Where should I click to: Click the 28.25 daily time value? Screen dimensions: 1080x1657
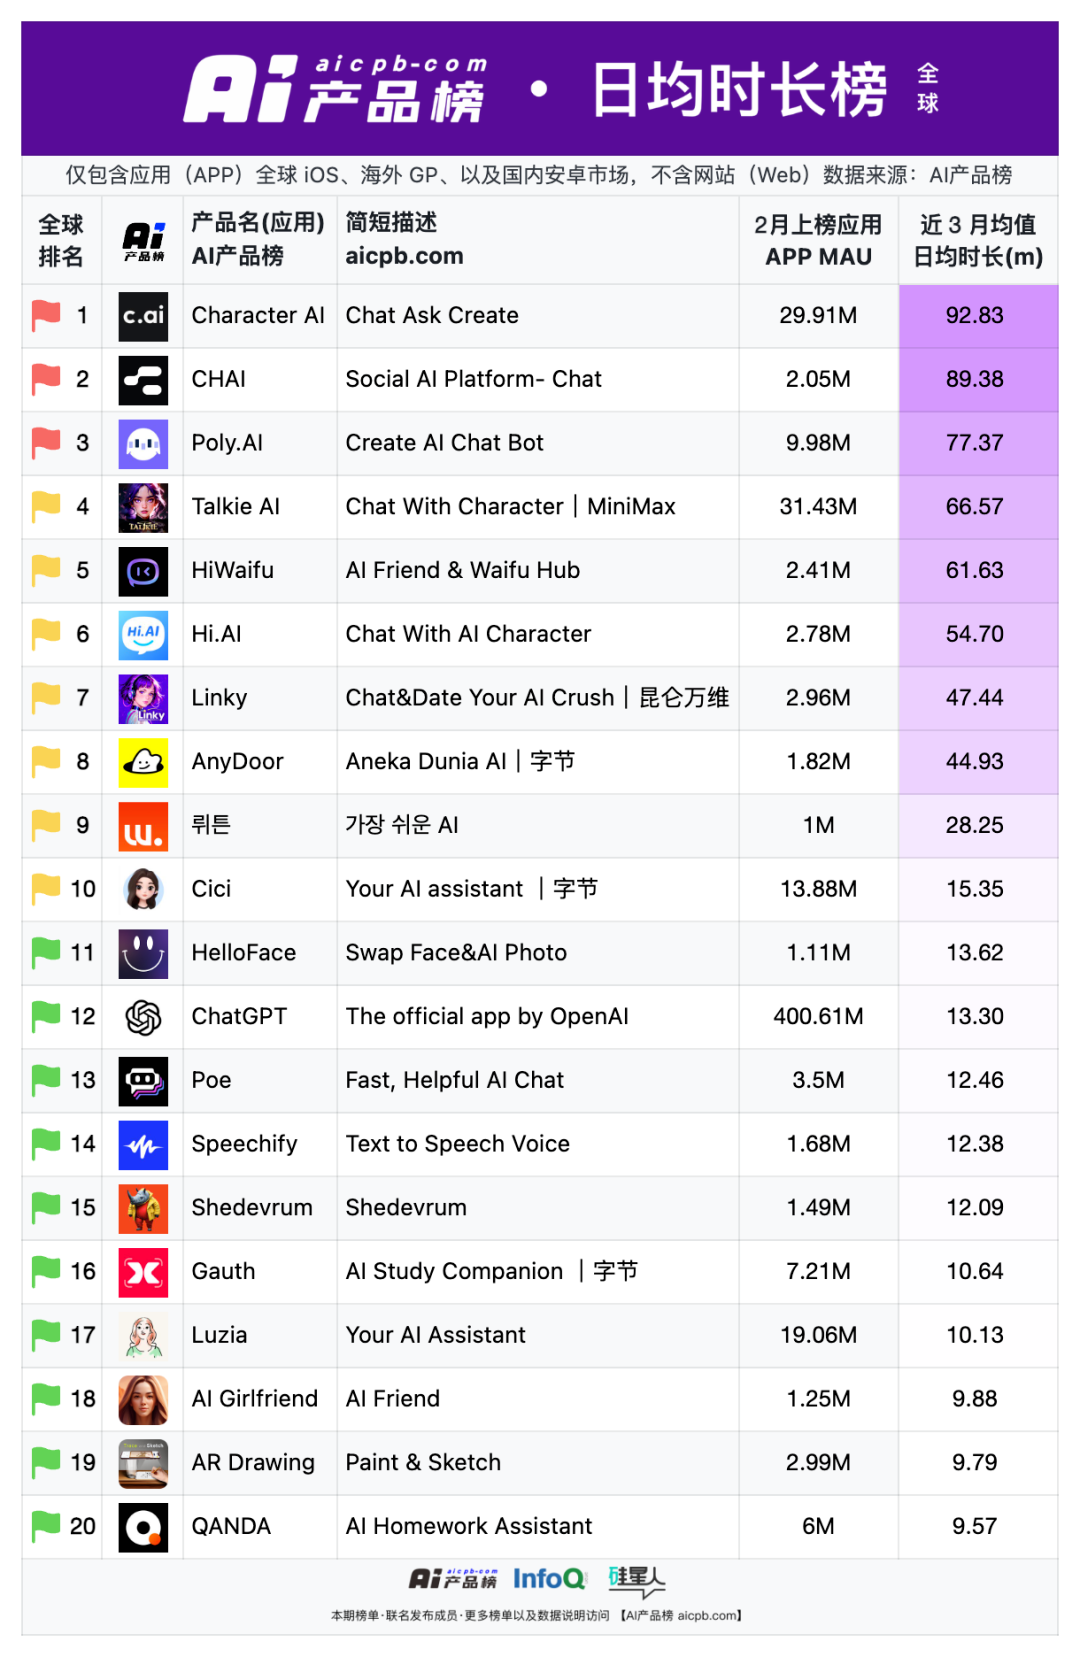975,826
